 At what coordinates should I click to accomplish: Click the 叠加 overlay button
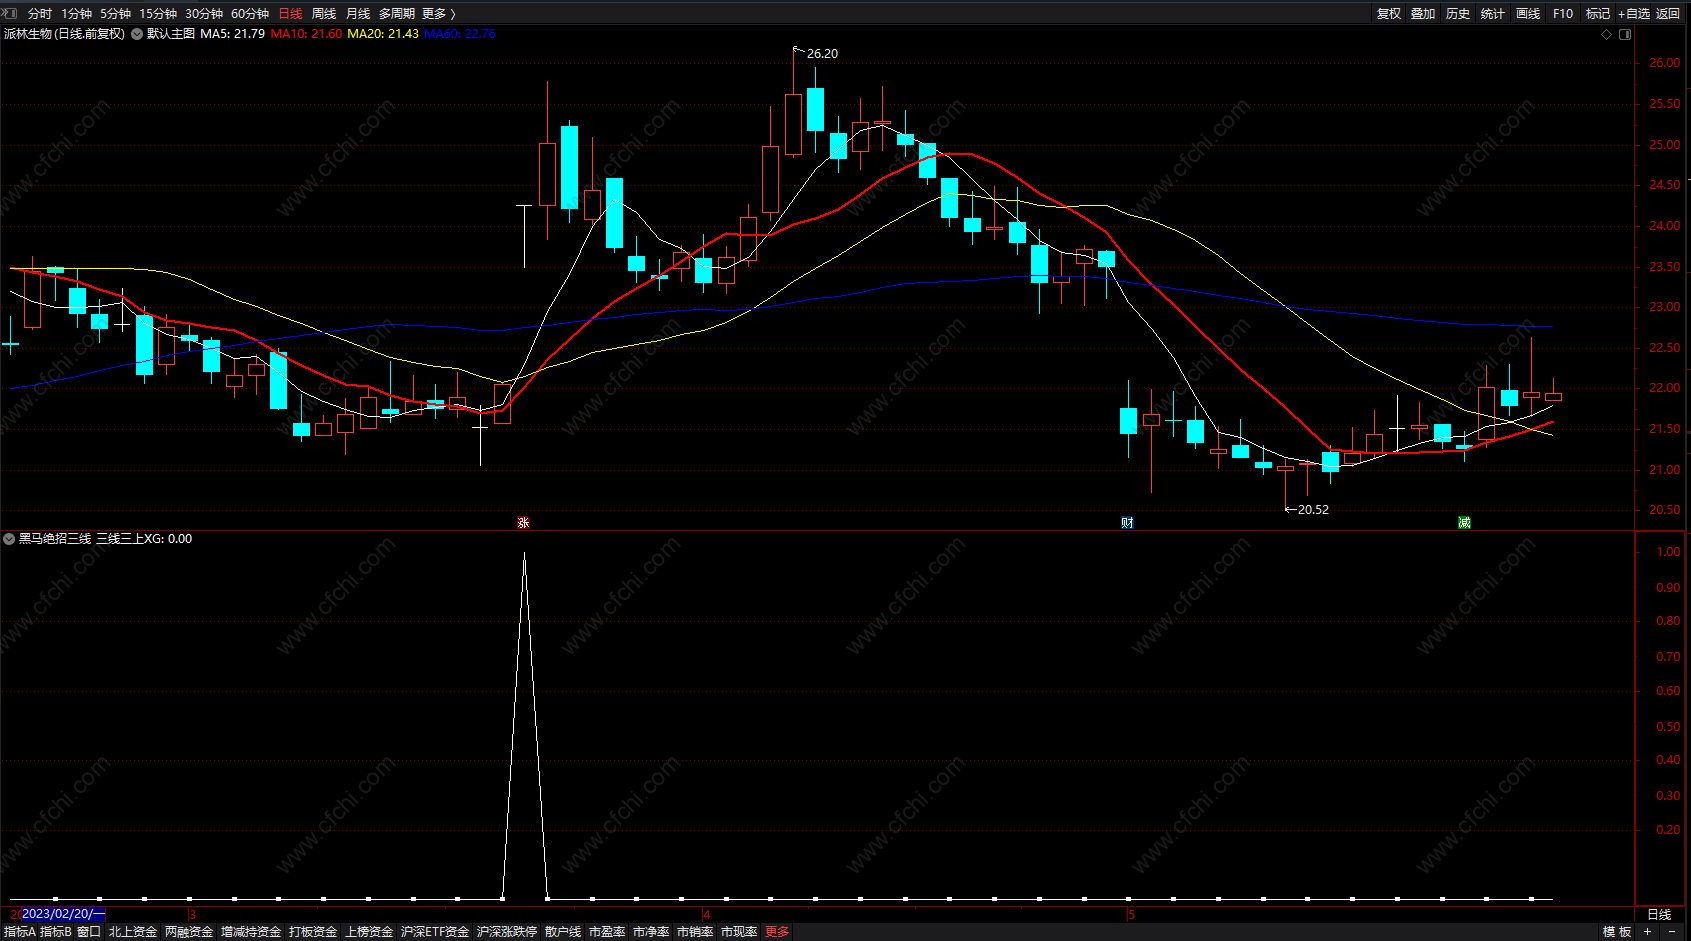tap(1423, 14)
